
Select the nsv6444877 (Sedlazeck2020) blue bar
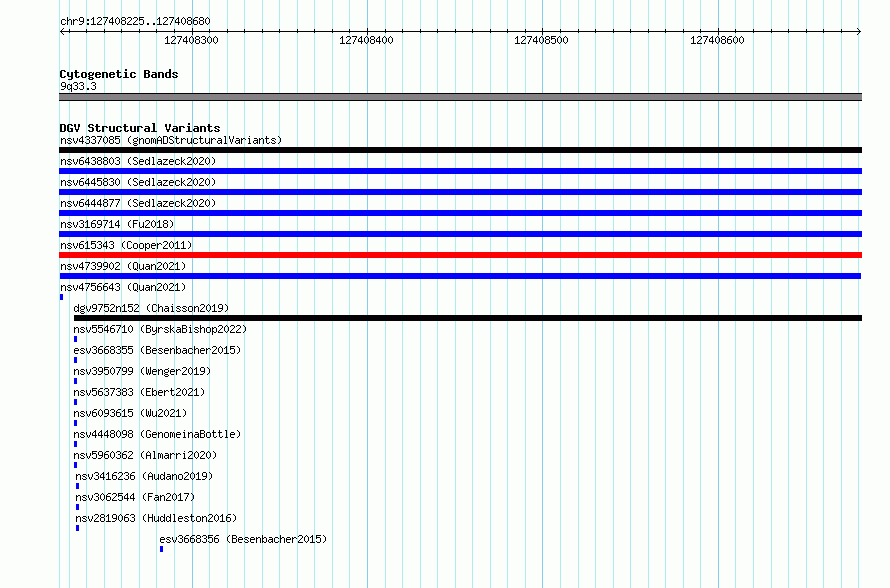(x=460, y=213)
